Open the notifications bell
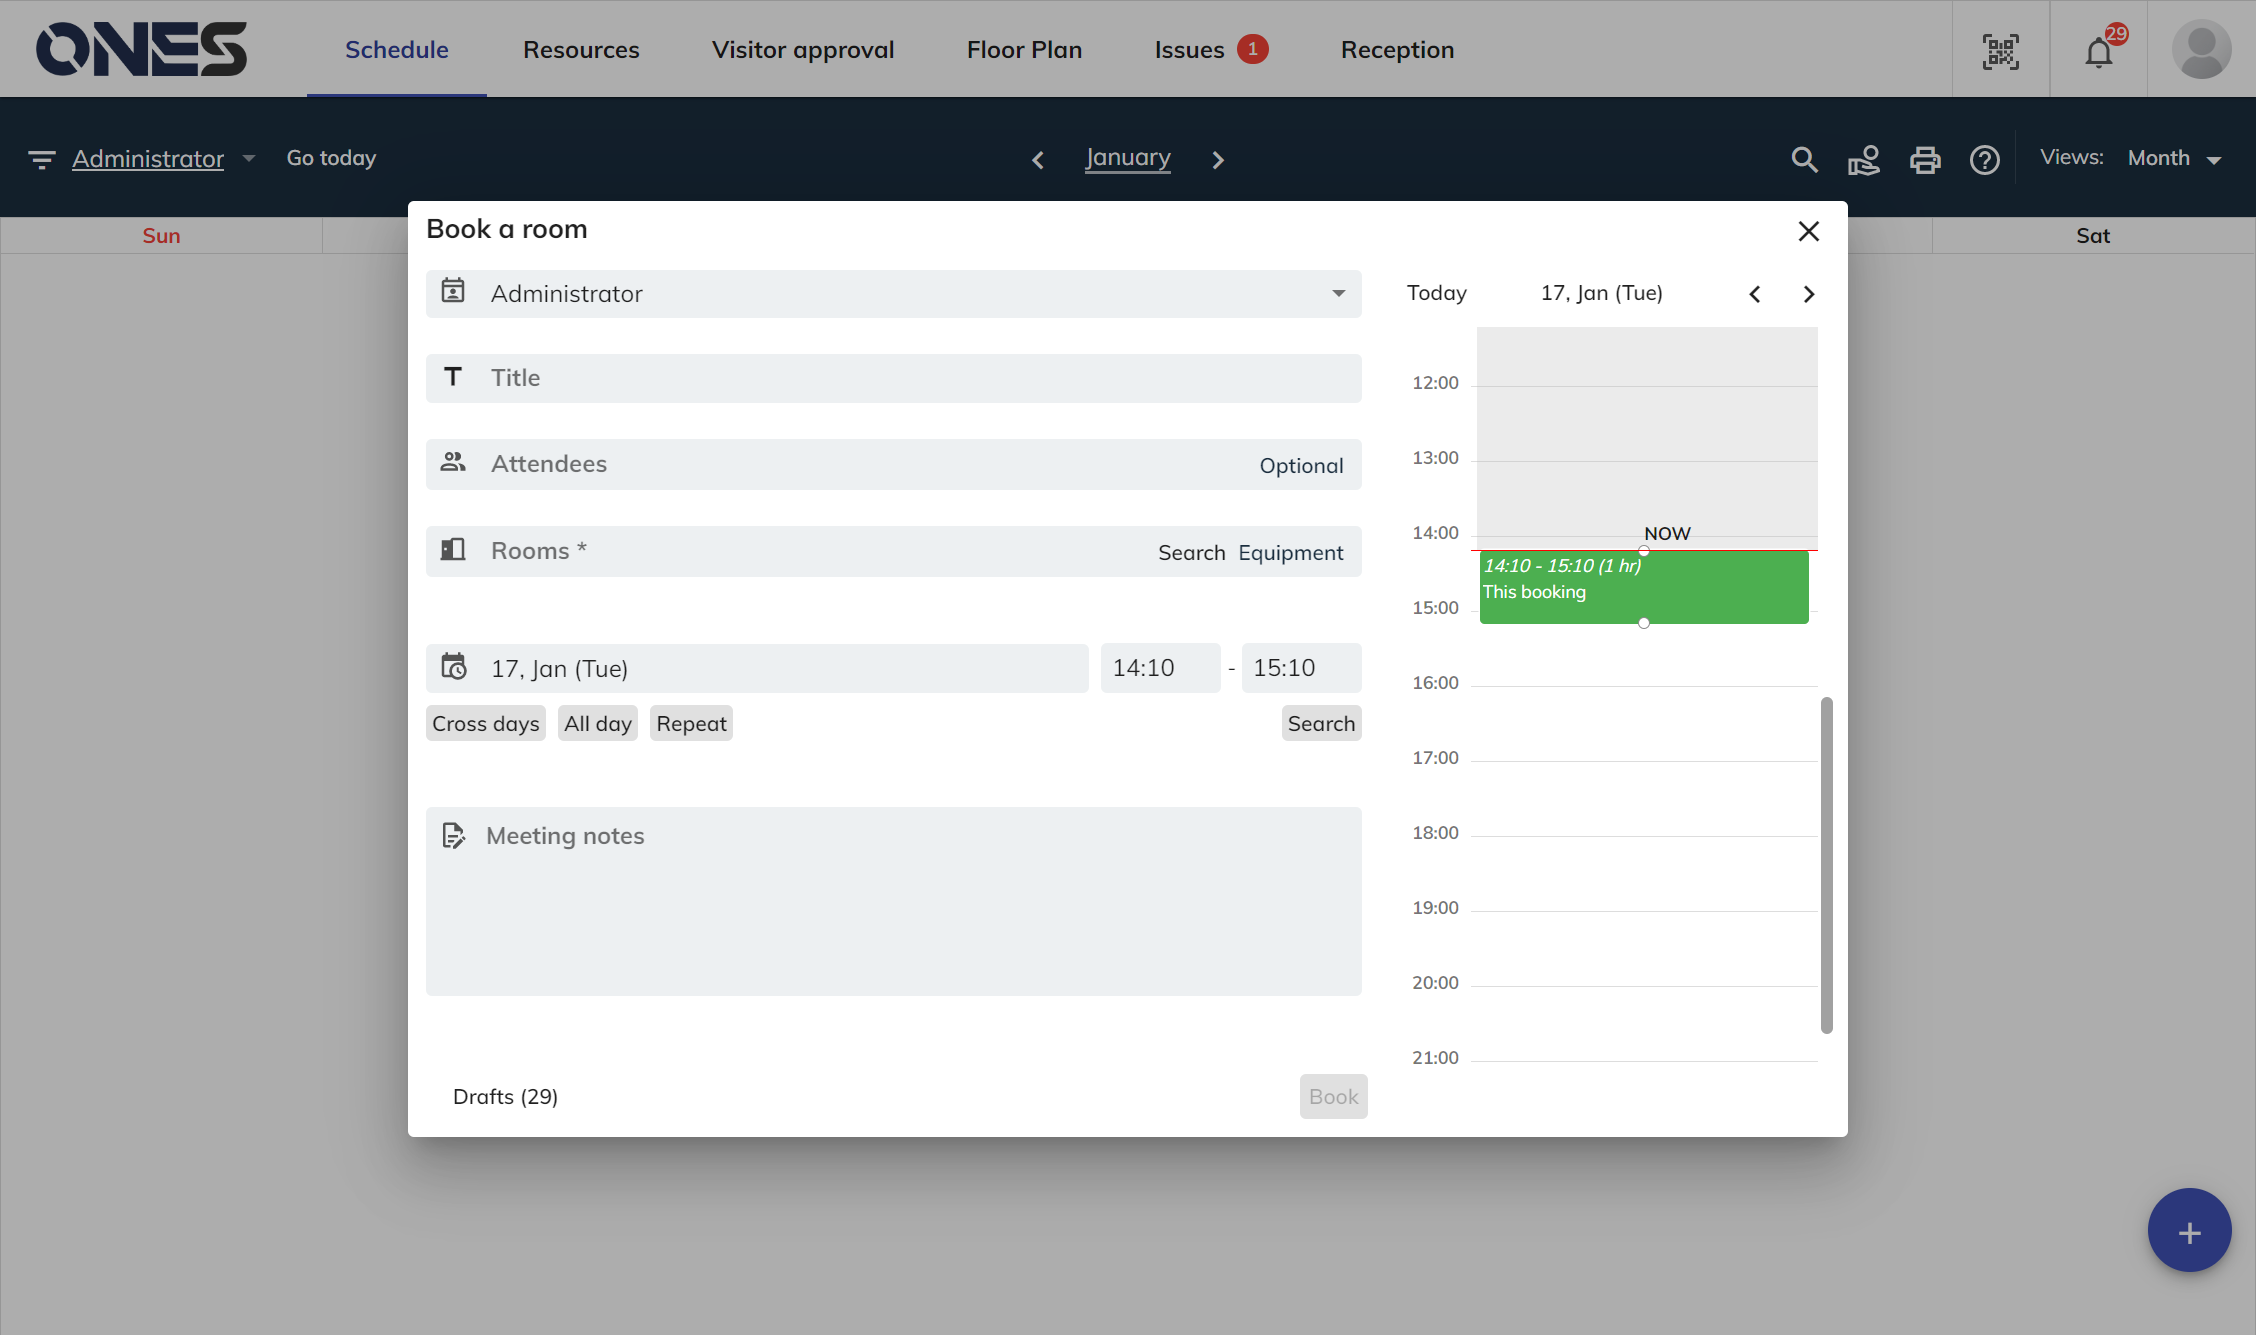The image size is (2256, 1335). (x=2098, y=51)
